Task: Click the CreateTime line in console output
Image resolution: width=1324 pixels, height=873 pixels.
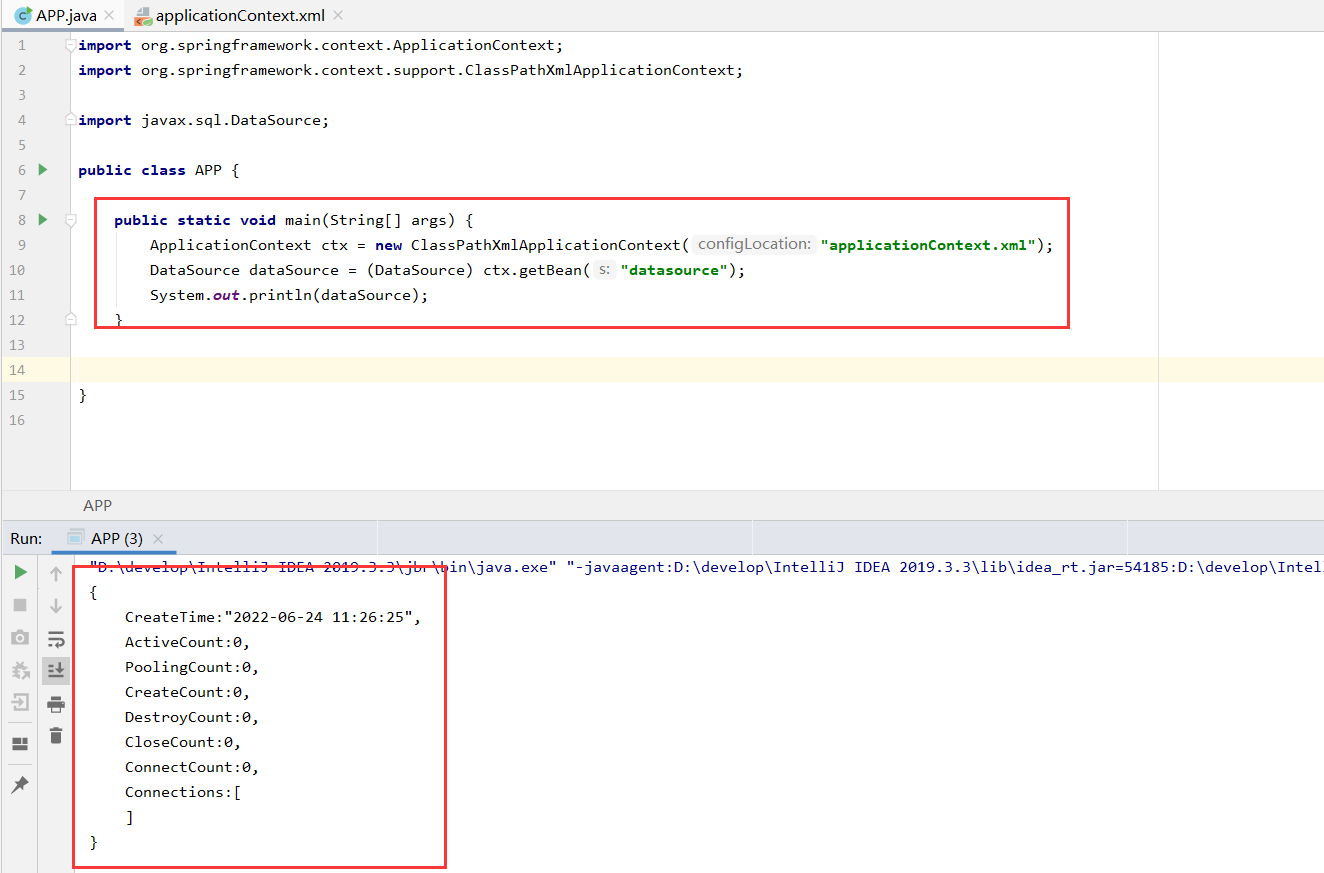Action: [273, 617]
